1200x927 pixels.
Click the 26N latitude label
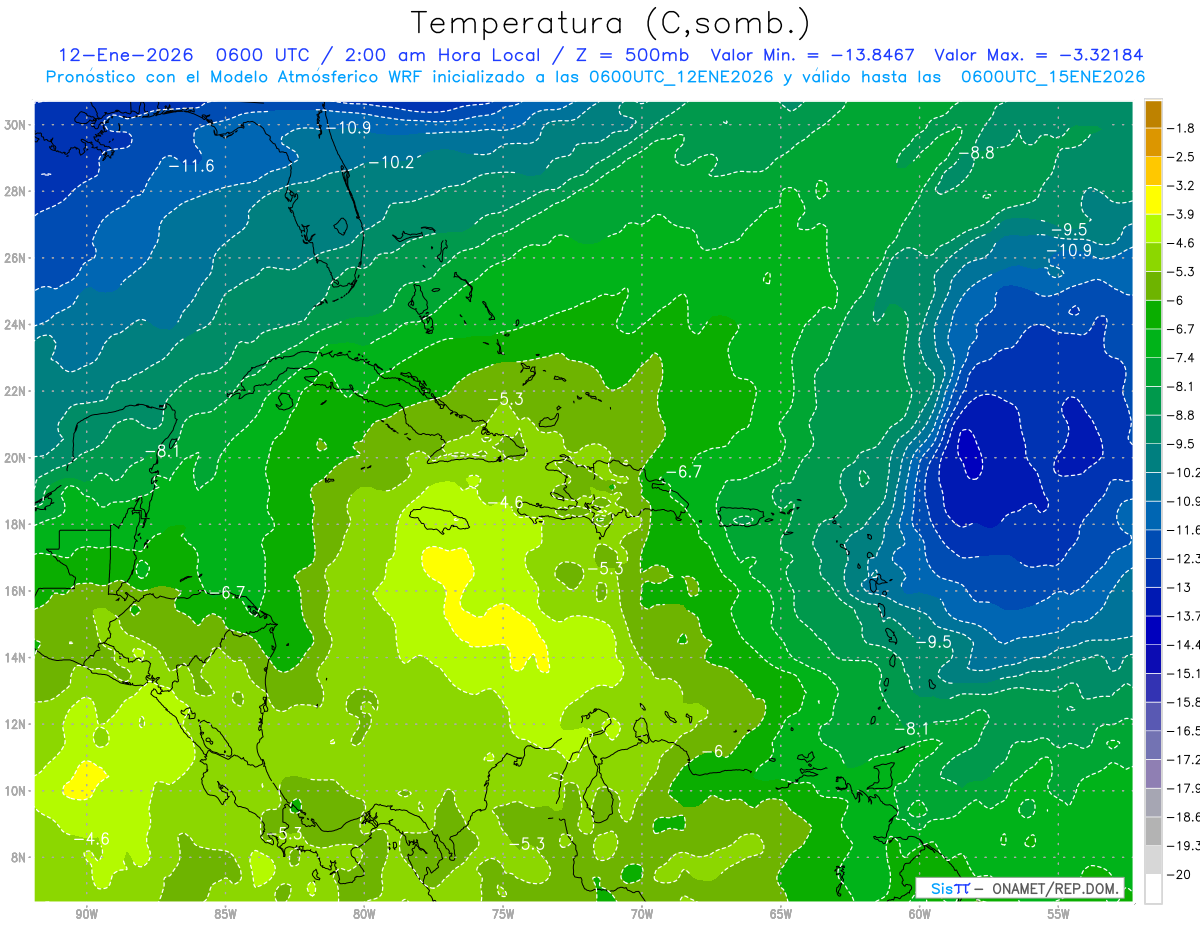point(17,258)
